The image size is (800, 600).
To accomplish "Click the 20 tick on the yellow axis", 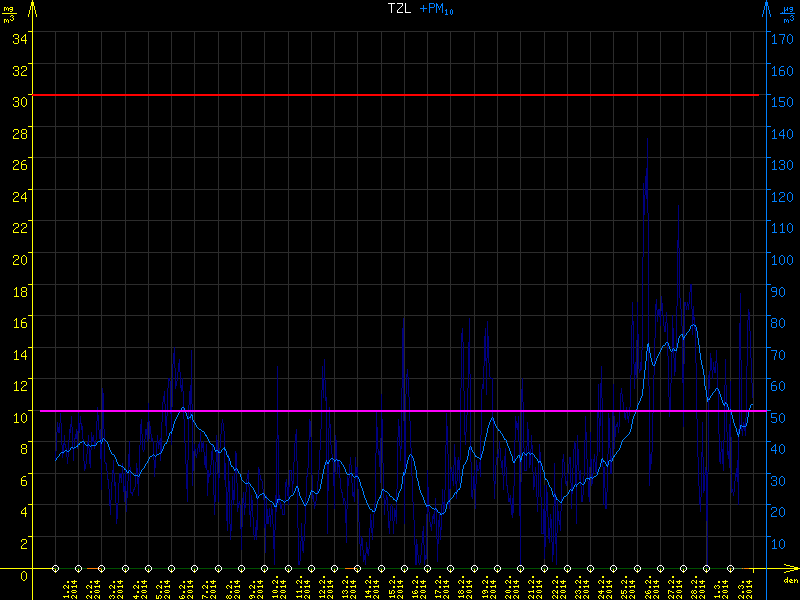I will (x=19, y=258).
